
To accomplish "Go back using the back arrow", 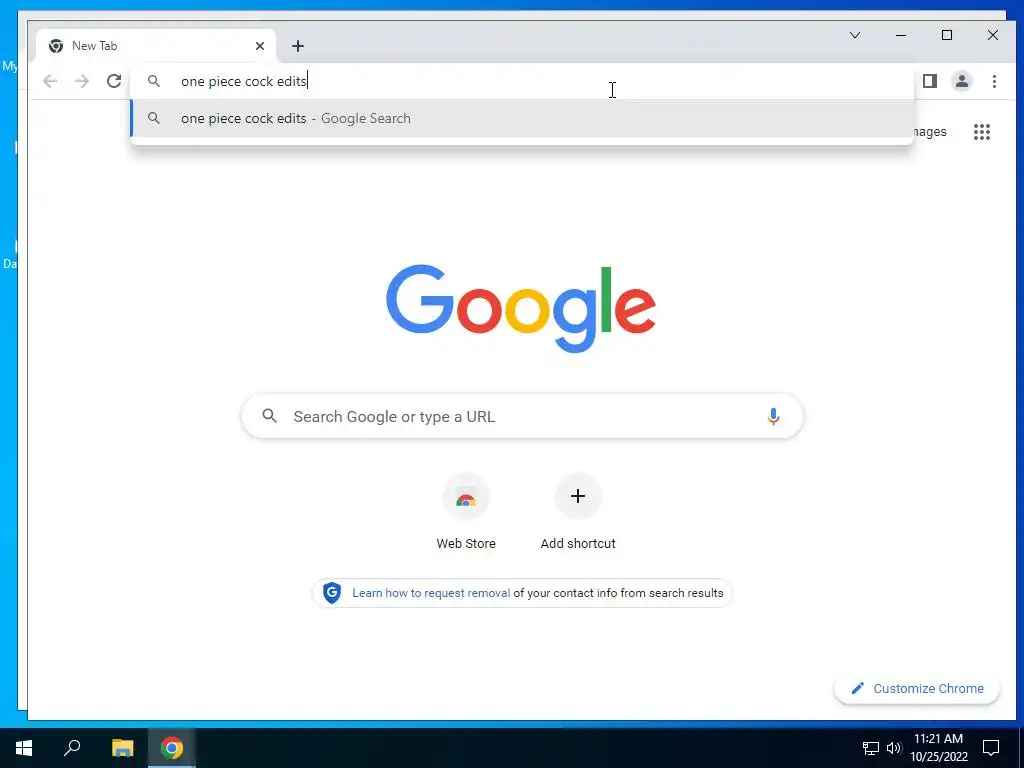I will coord(50,81).
